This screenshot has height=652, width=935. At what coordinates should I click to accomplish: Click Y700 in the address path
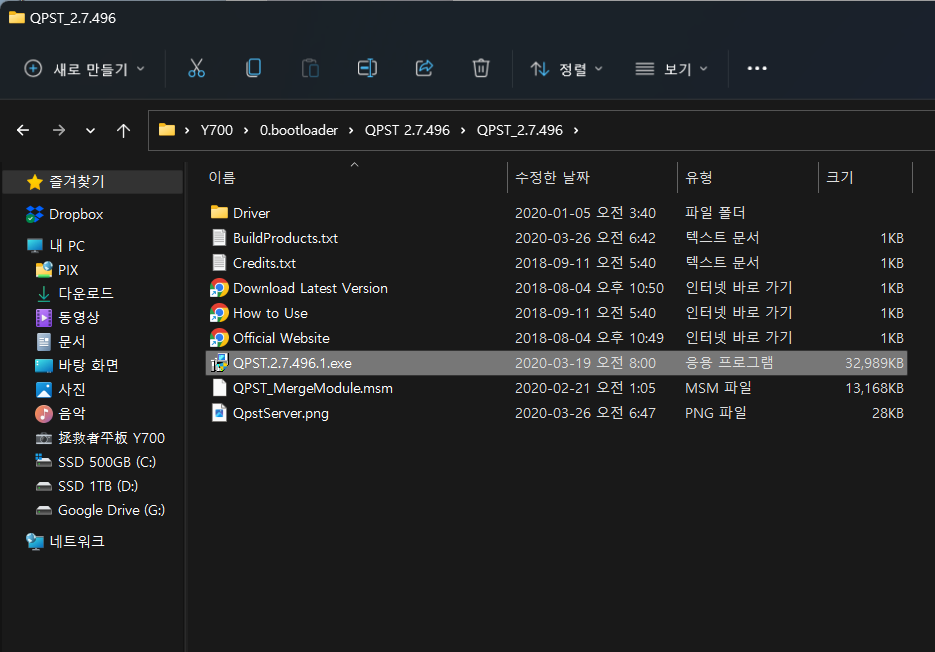pyautogui.click(x=216, y=130)
